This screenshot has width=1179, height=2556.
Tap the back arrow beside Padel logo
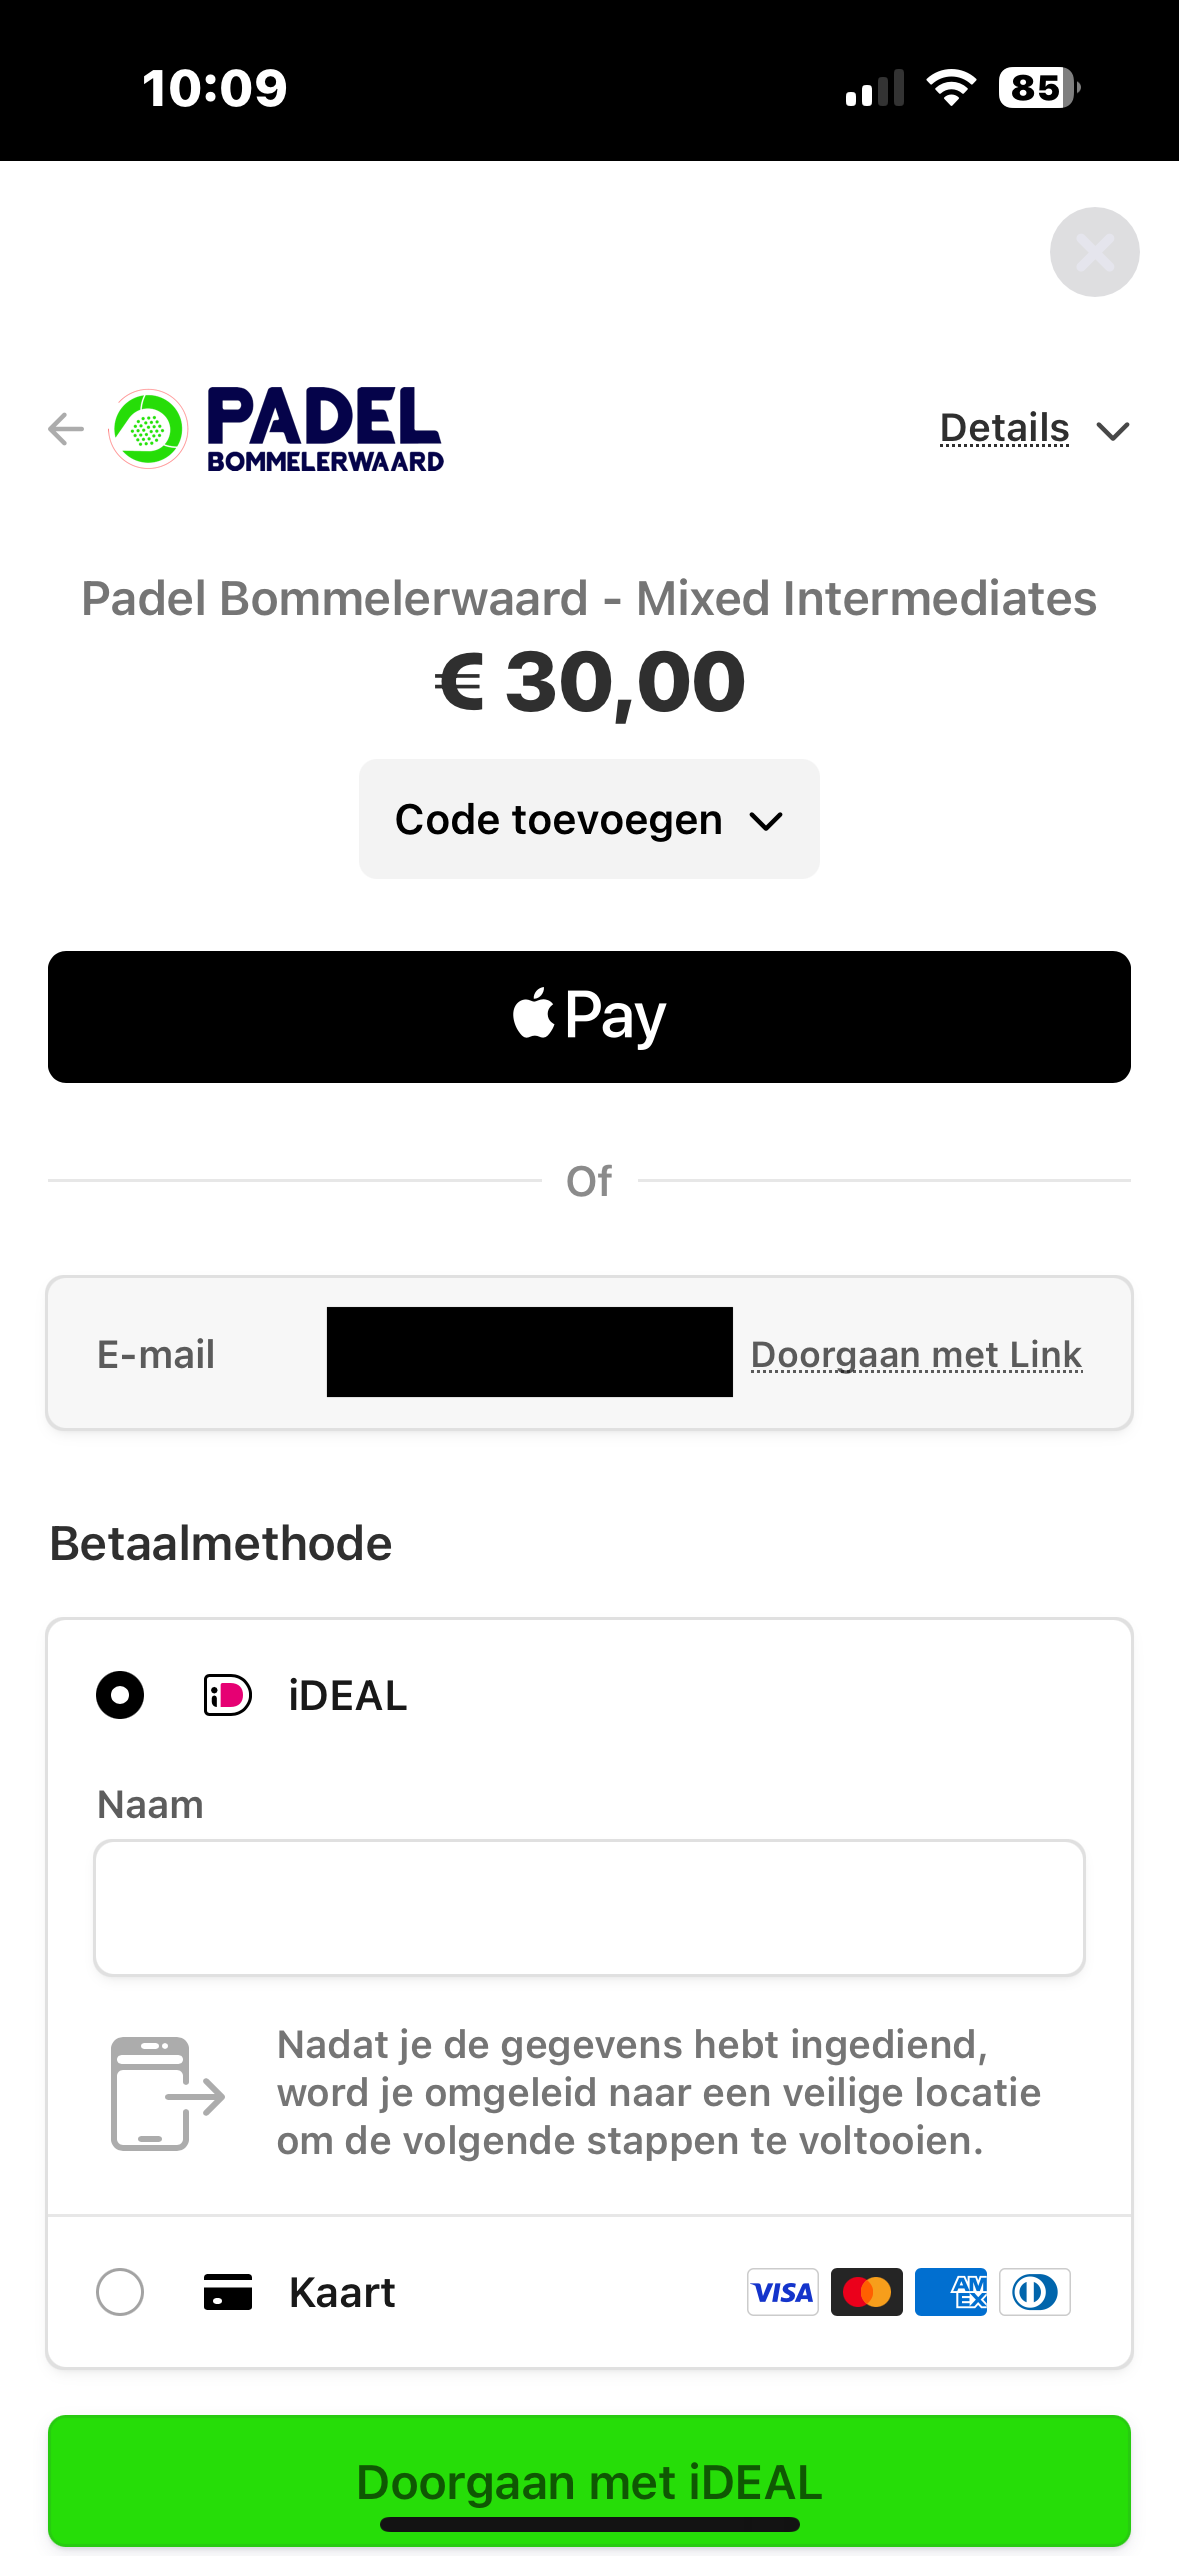coord(66,429)
